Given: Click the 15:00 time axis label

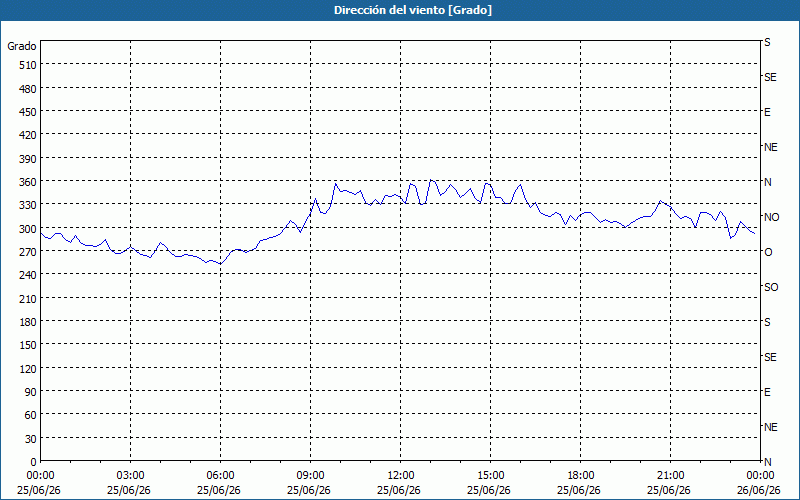Looking at the screenshot, I should pyautogui.click(x=490, y=476).
